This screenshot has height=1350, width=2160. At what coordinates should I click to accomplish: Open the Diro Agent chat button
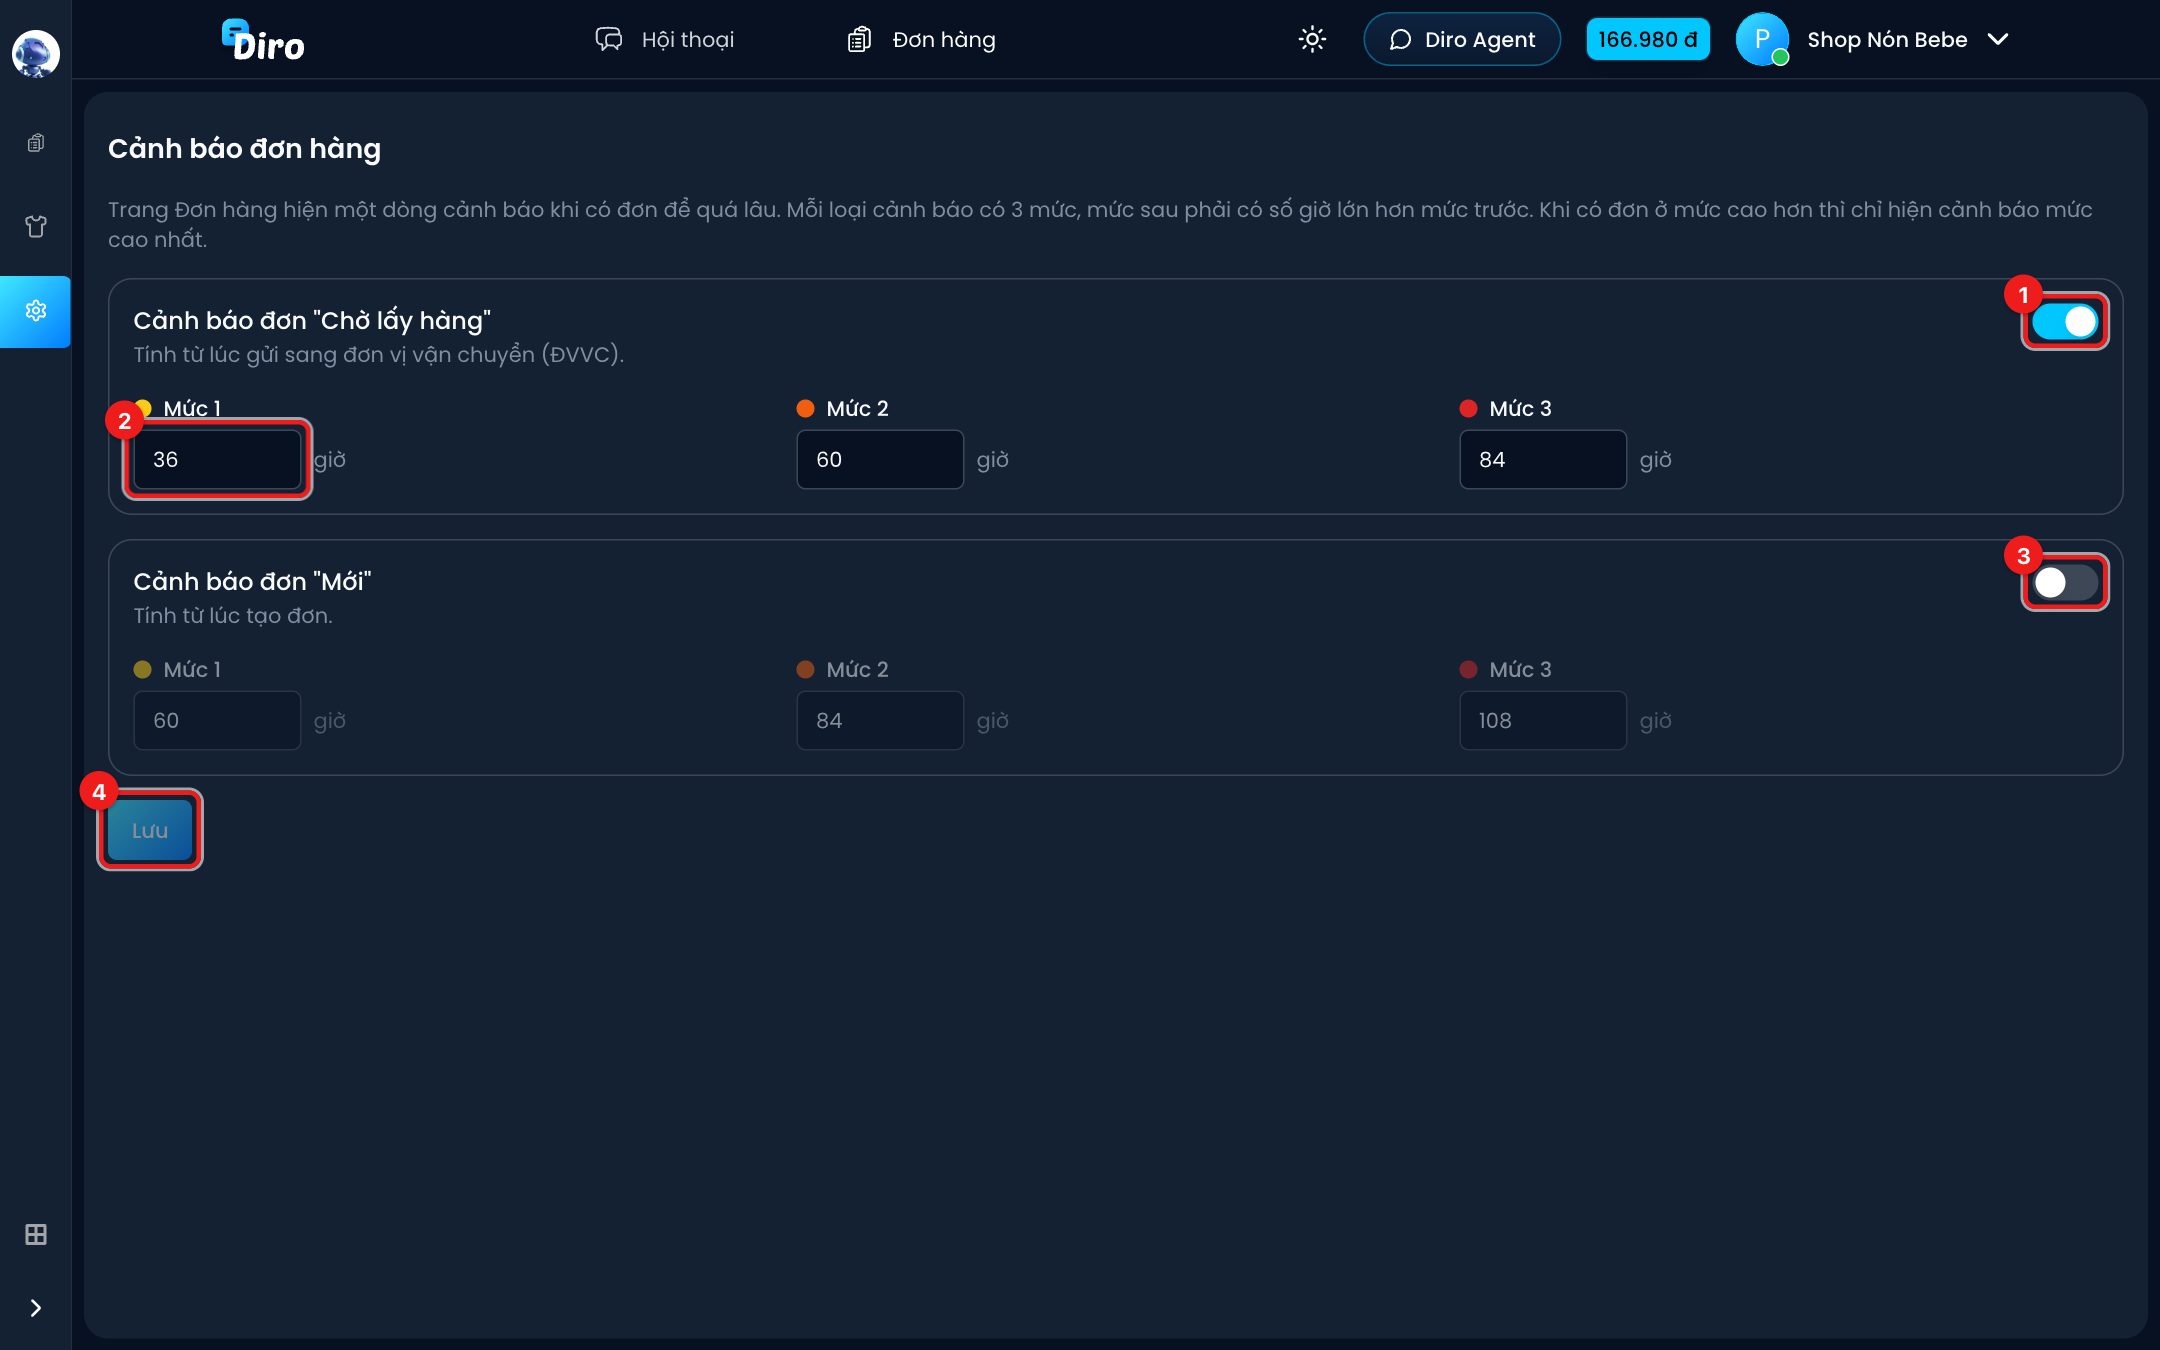pyautogui.click(x=1462, y=39)
